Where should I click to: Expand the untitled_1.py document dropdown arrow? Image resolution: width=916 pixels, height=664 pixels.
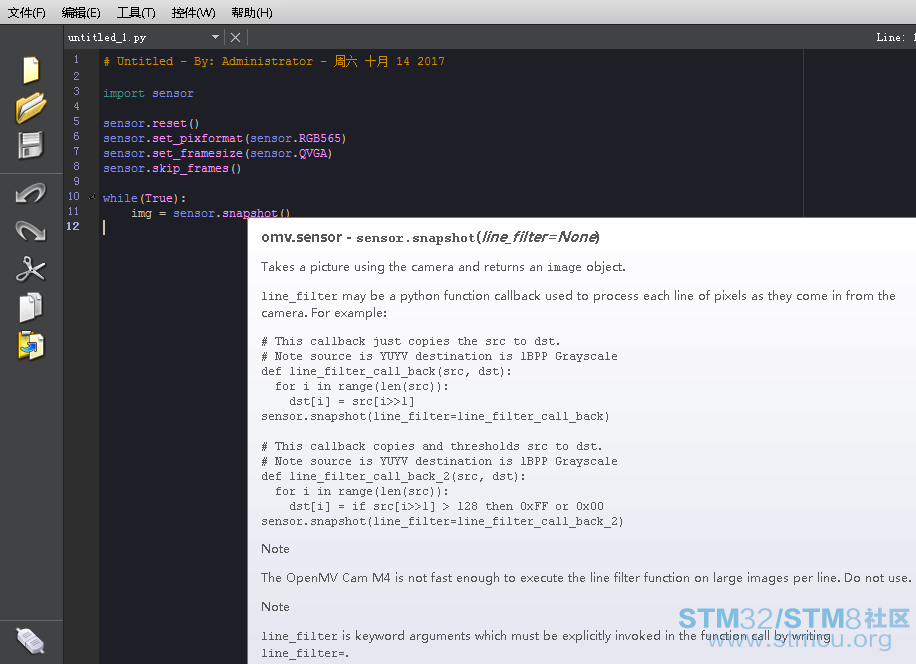(215, 38)
